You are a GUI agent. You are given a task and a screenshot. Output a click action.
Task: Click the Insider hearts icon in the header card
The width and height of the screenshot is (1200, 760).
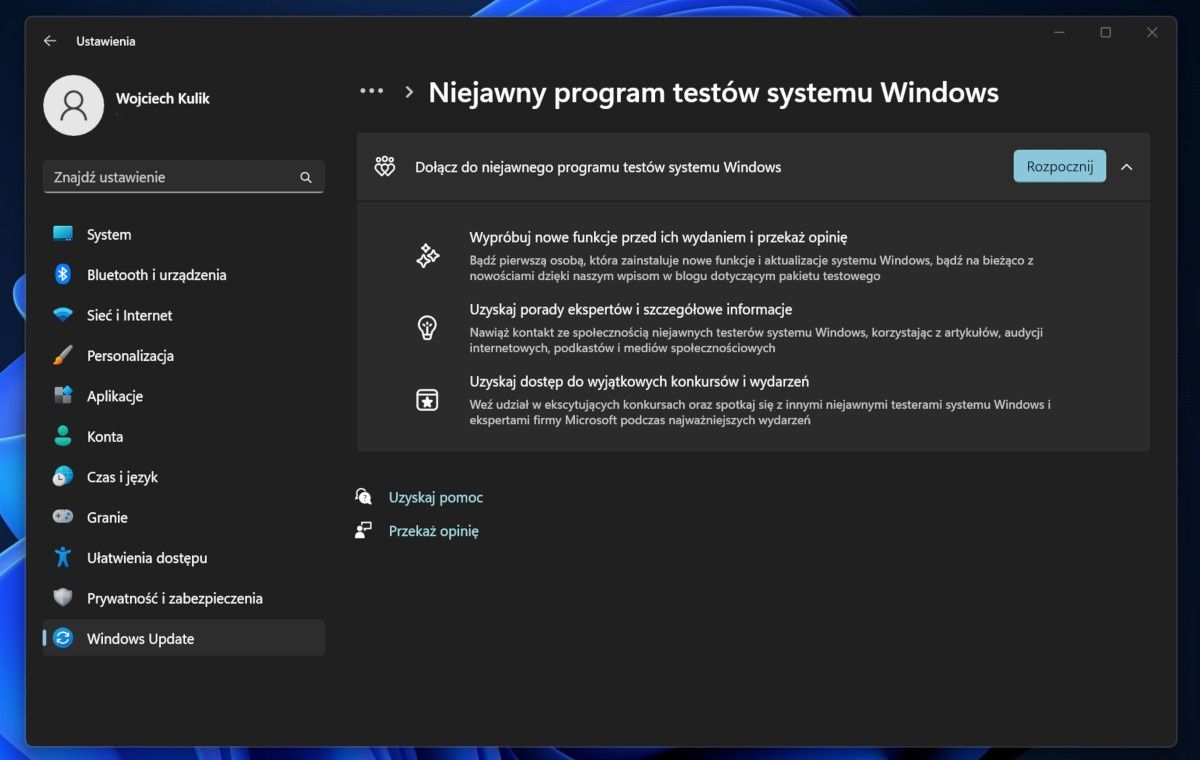point(385,167)
